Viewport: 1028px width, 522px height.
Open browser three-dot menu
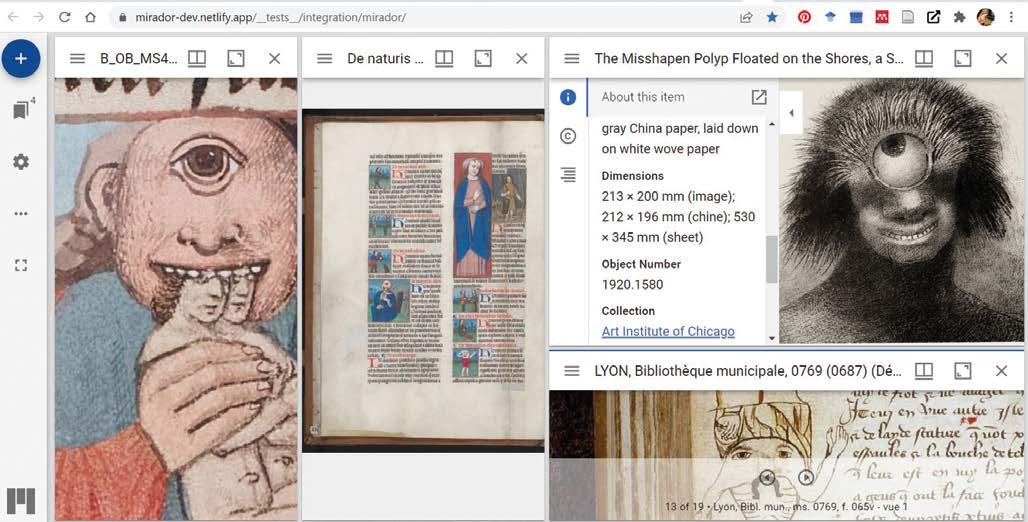1011,18
